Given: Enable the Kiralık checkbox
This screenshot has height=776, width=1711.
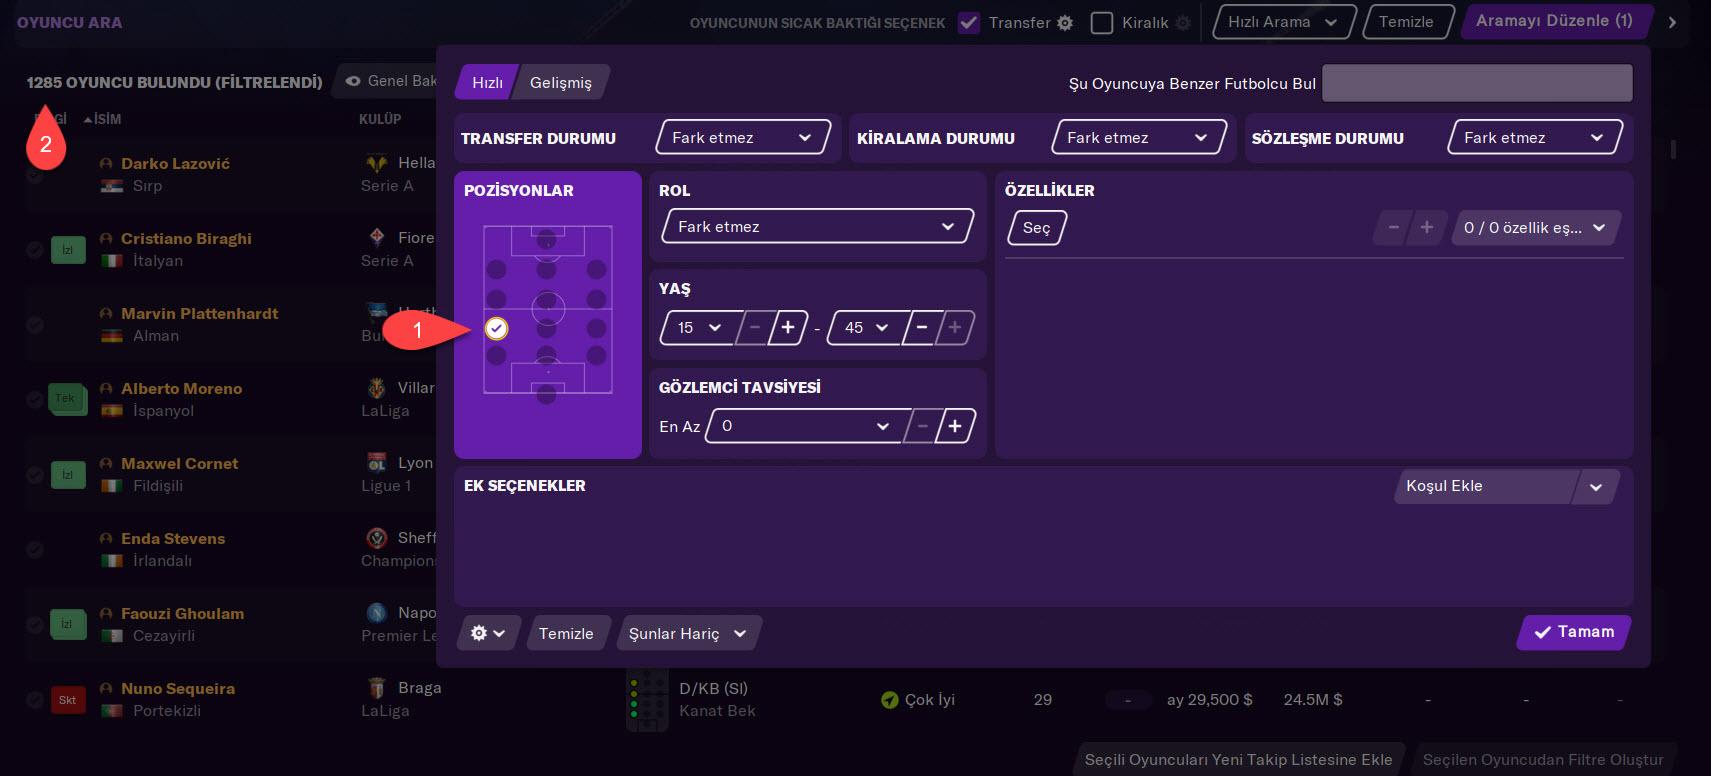Looking at the screenshot, I should click(1101, 23).
